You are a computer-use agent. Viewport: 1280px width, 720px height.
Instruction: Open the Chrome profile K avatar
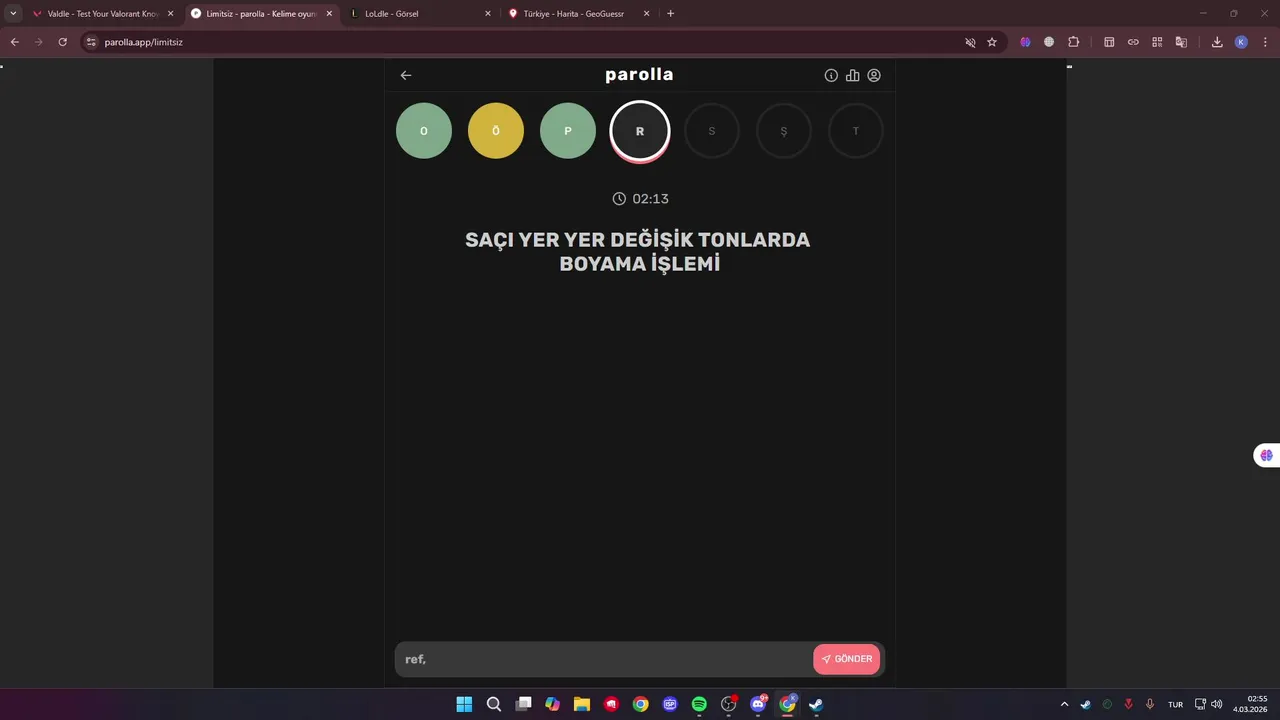[1241, 42]
